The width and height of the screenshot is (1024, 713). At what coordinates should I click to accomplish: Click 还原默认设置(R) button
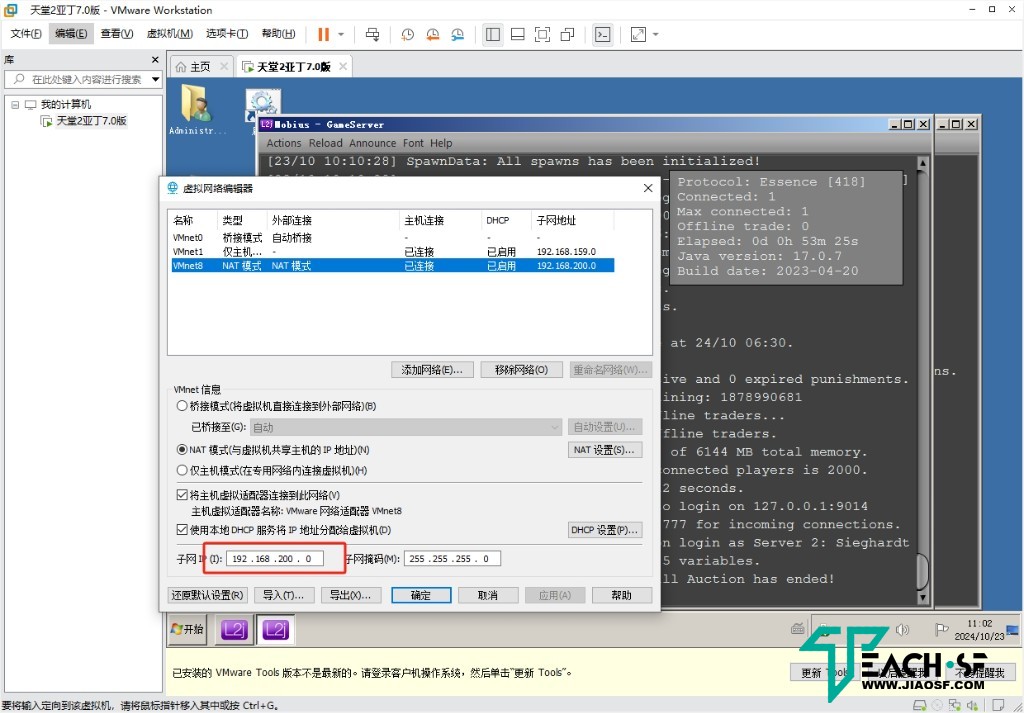(207, 595)
